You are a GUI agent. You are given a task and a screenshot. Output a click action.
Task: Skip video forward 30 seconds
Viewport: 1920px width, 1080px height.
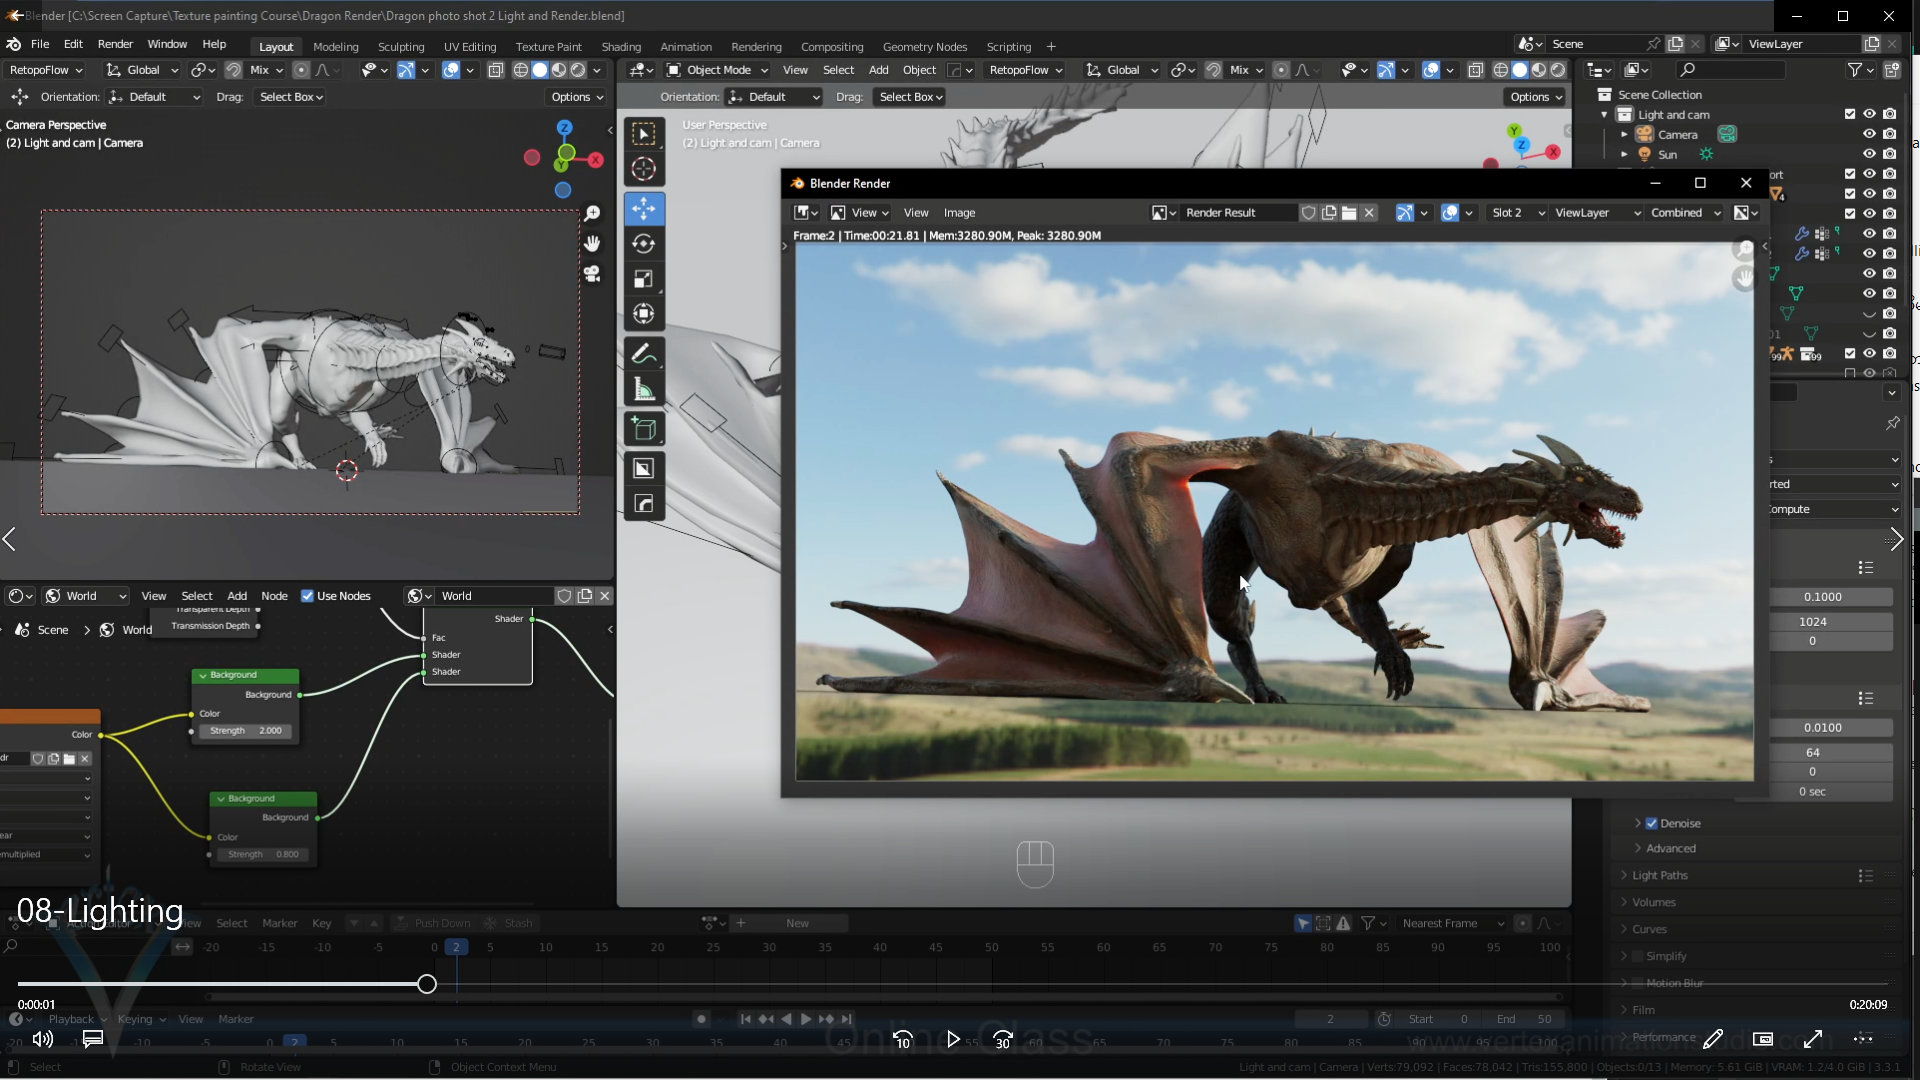tap(1003, 1039)
